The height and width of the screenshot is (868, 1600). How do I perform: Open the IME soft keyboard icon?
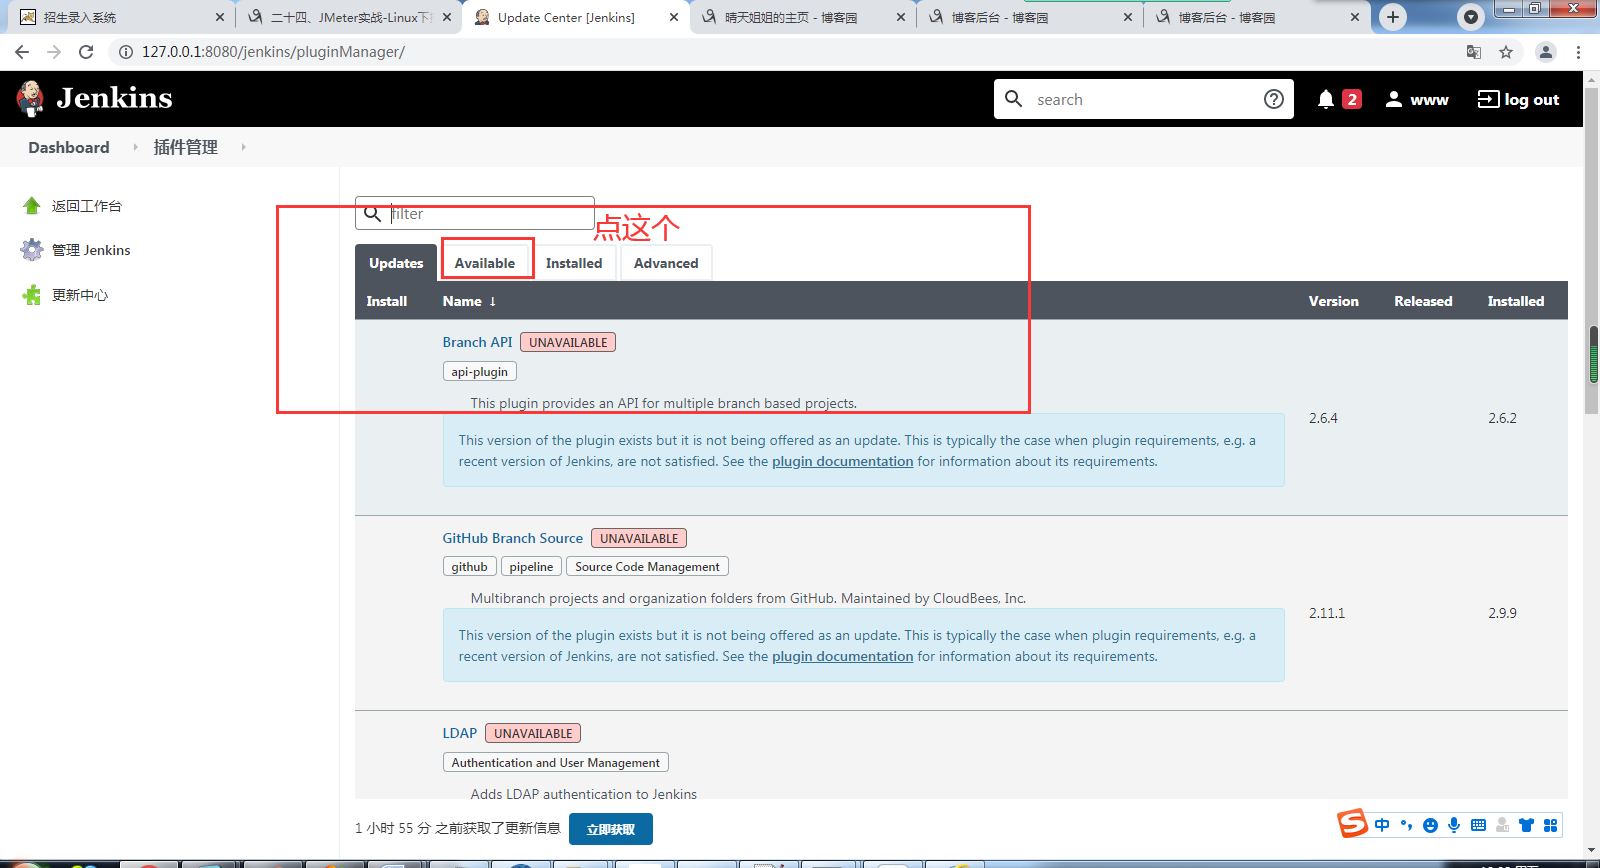(x=1478, y=825)
